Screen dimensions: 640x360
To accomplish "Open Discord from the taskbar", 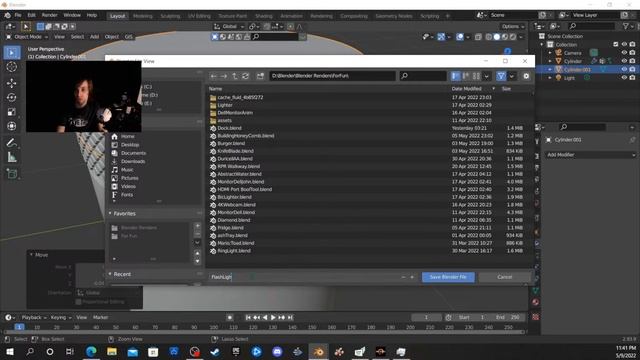I will pyautogui.click(x=277, y=351).
